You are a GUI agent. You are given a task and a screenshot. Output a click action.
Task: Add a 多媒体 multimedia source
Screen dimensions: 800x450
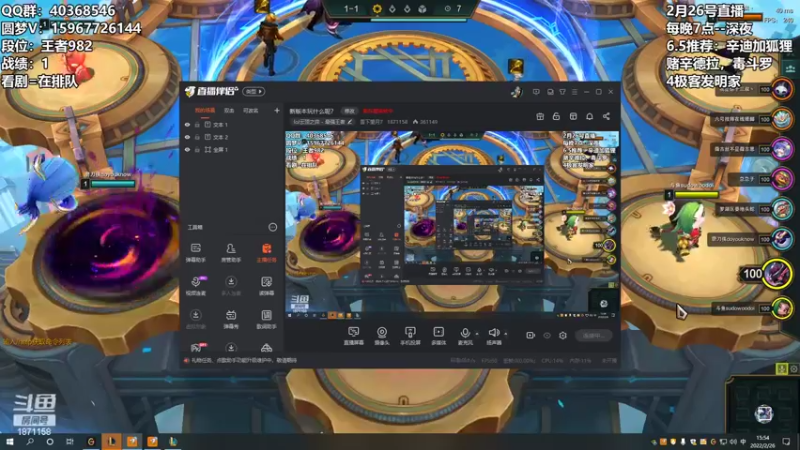(438, 336)
